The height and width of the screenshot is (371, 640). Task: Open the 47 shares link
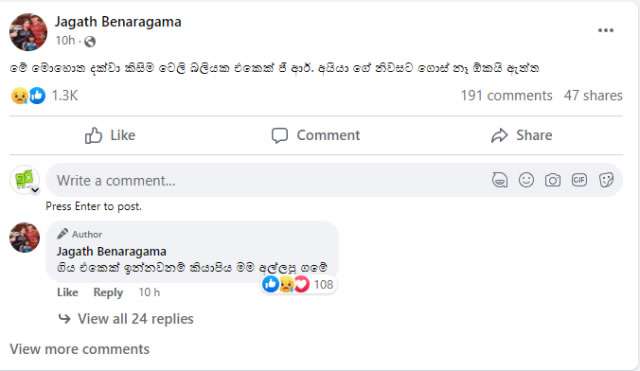coord(593,96)
